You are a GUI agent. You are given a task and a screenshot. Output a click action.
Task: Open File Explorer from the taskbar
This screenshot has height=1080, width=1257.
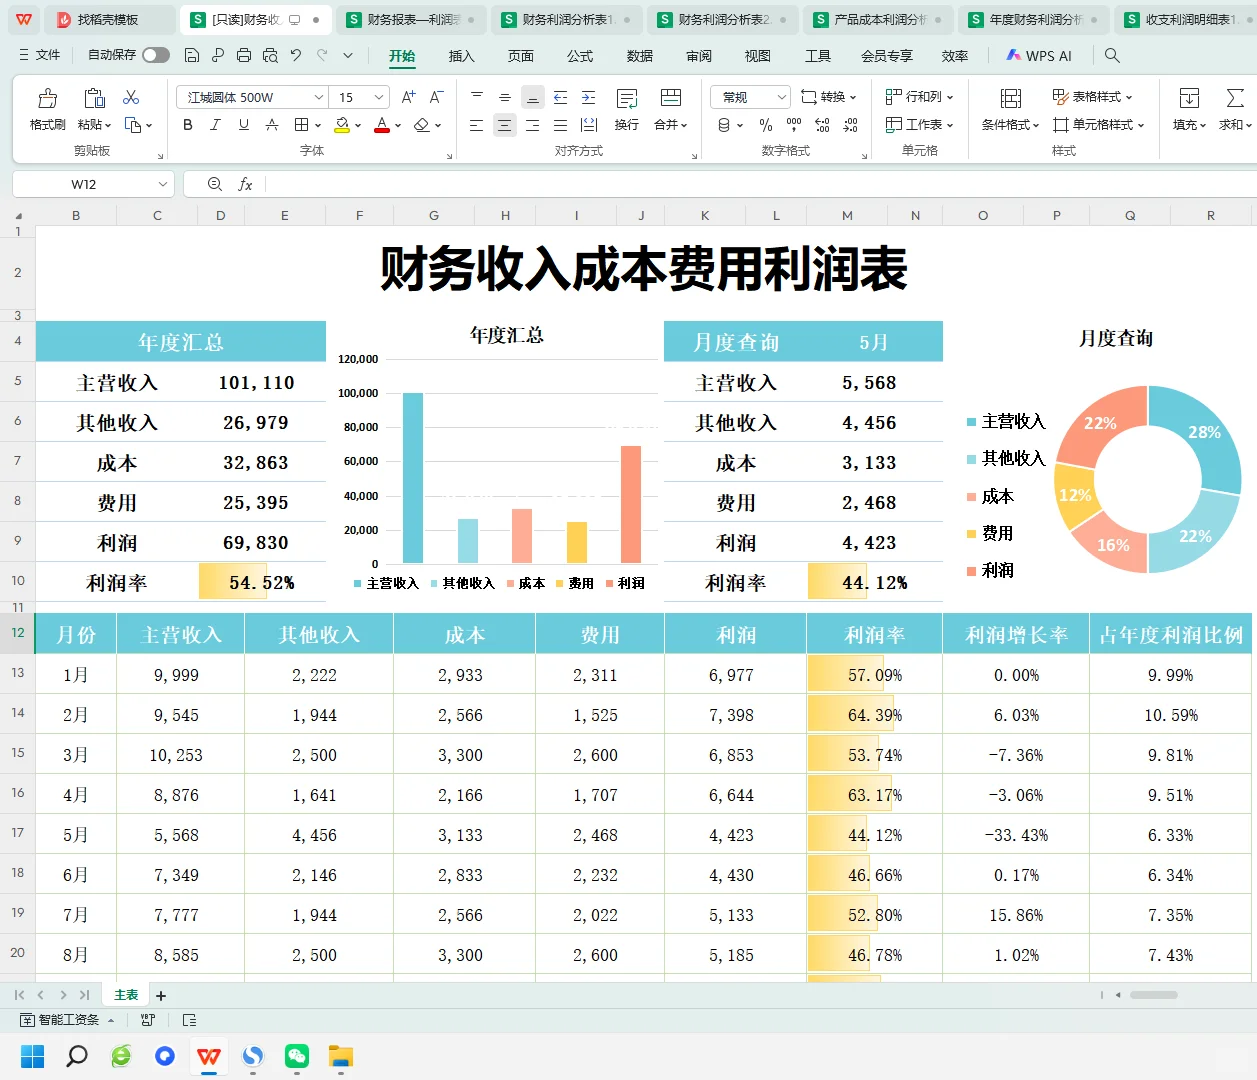coord(341,1056)
